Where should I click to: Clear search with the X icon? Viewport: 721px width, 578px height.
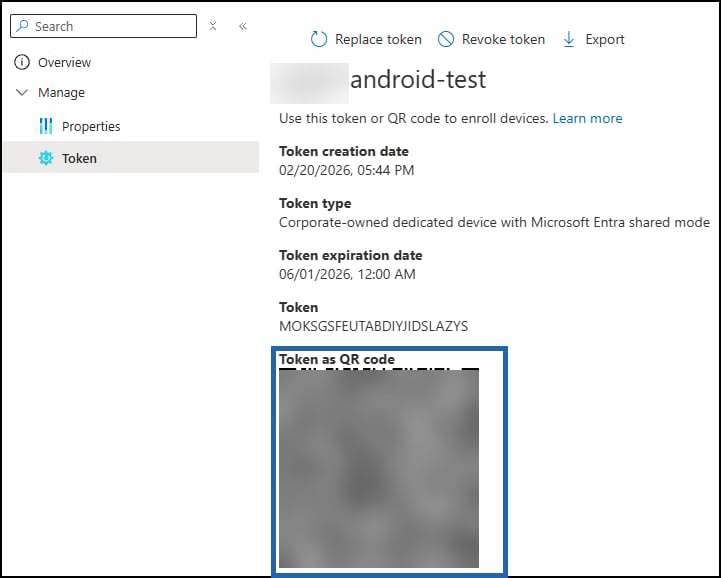tap(213, 26)
